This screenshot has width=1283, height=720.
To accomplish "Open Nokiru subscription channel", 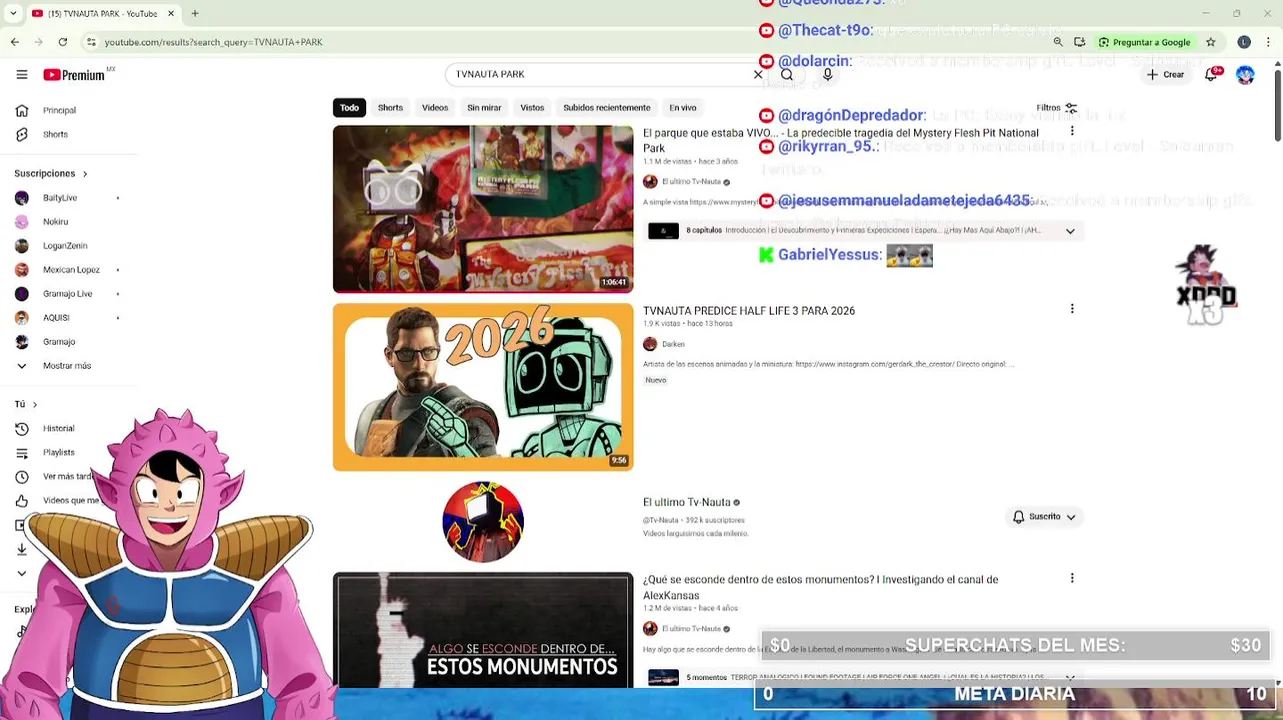I will pos(55,222).
